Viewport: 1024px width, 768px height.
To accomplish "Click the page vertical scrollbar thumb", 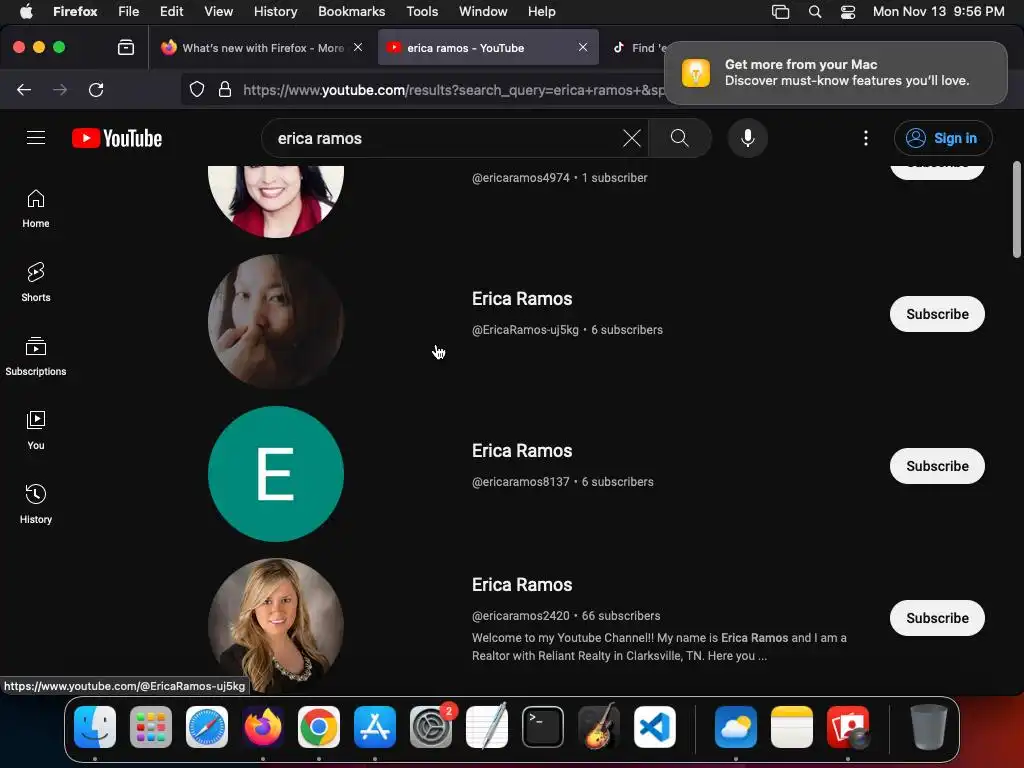I will pyautogui.click(x=1016, y=210).
